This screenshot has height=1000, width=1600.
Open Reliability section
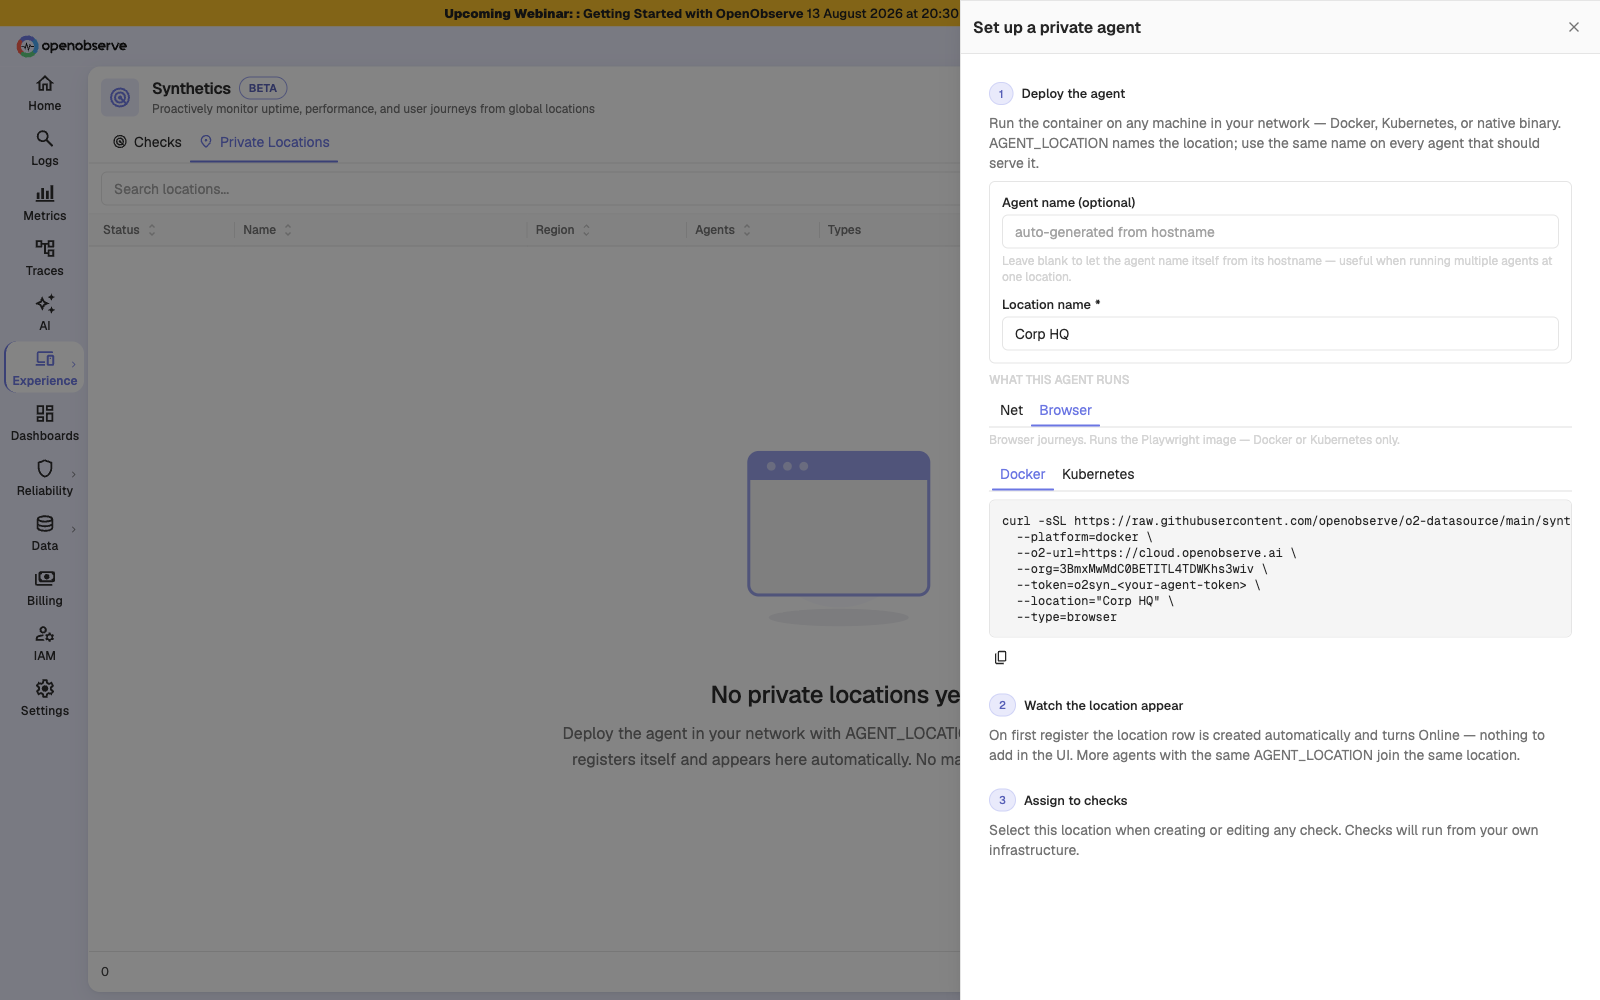click(44, 478)
